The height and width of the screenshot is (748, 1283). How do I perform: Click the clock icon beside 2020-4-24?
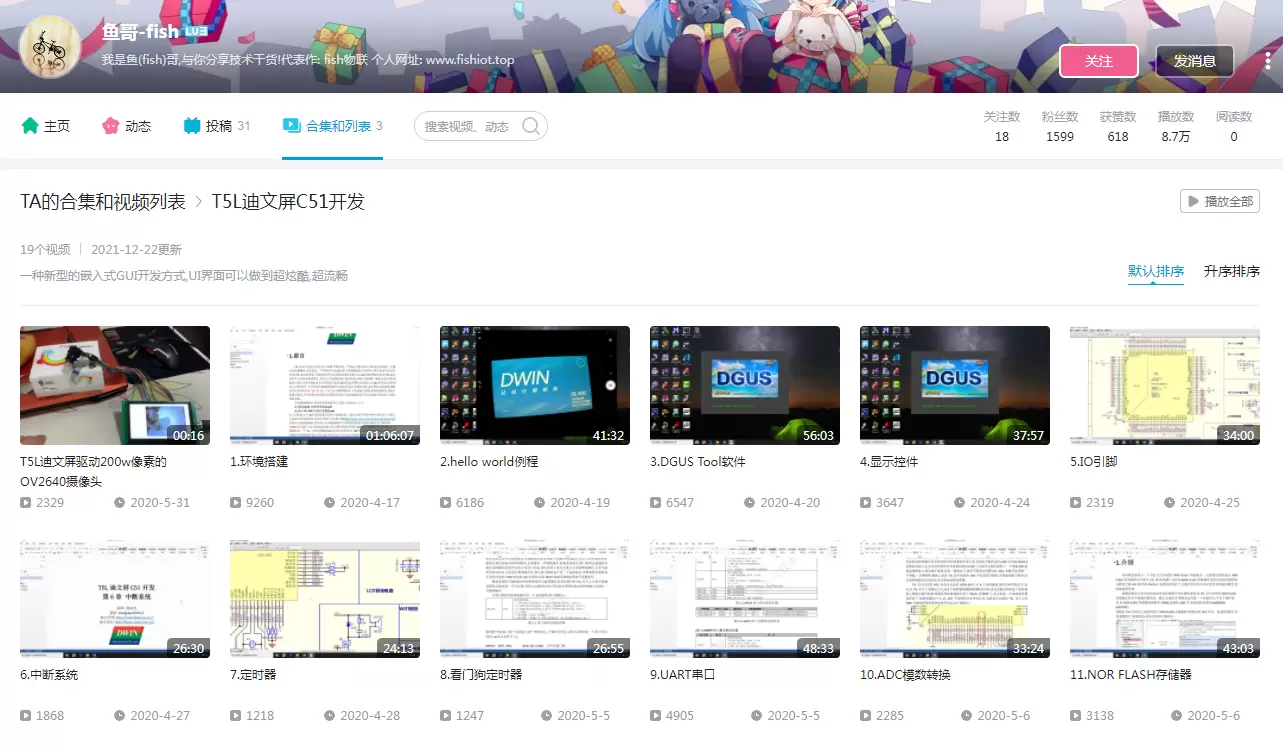pyautogui.click(x=960, y=503)
